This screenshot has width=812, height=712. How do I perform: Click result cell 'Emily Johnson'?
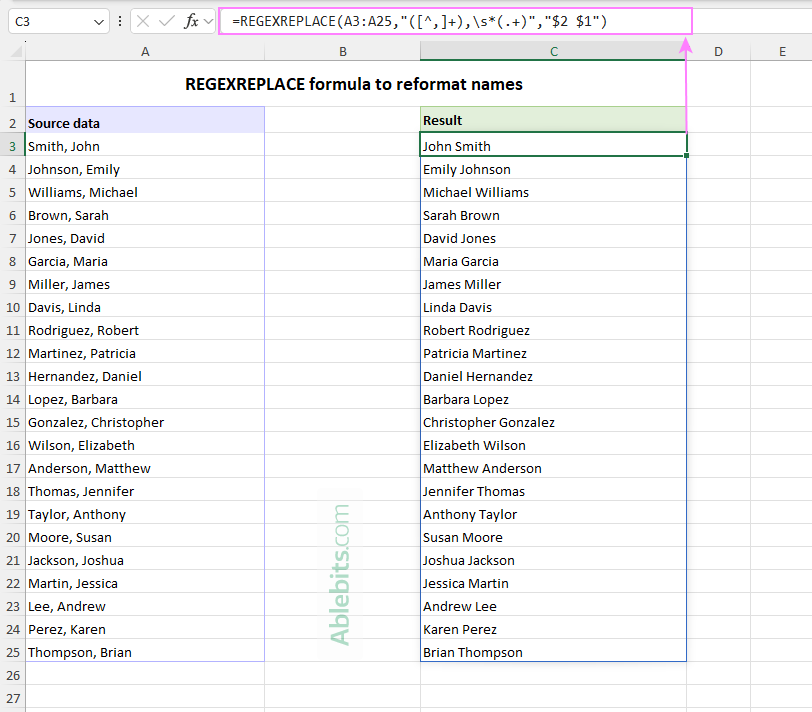pos(553,168)
